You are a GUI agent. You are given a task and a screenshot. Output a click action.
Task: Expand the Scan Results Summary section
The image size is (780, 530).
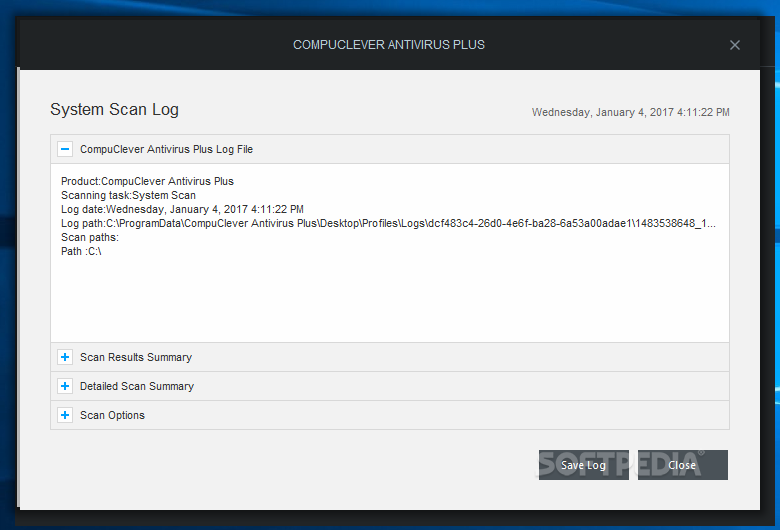click(x=65, y=357)
